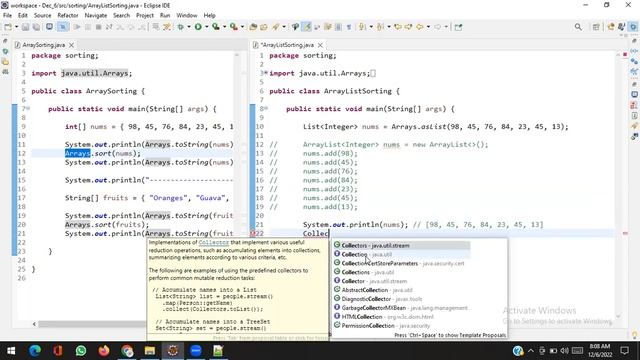Switch to the Java EE perspective icon
Screen dimensions: 640x360
611,27
